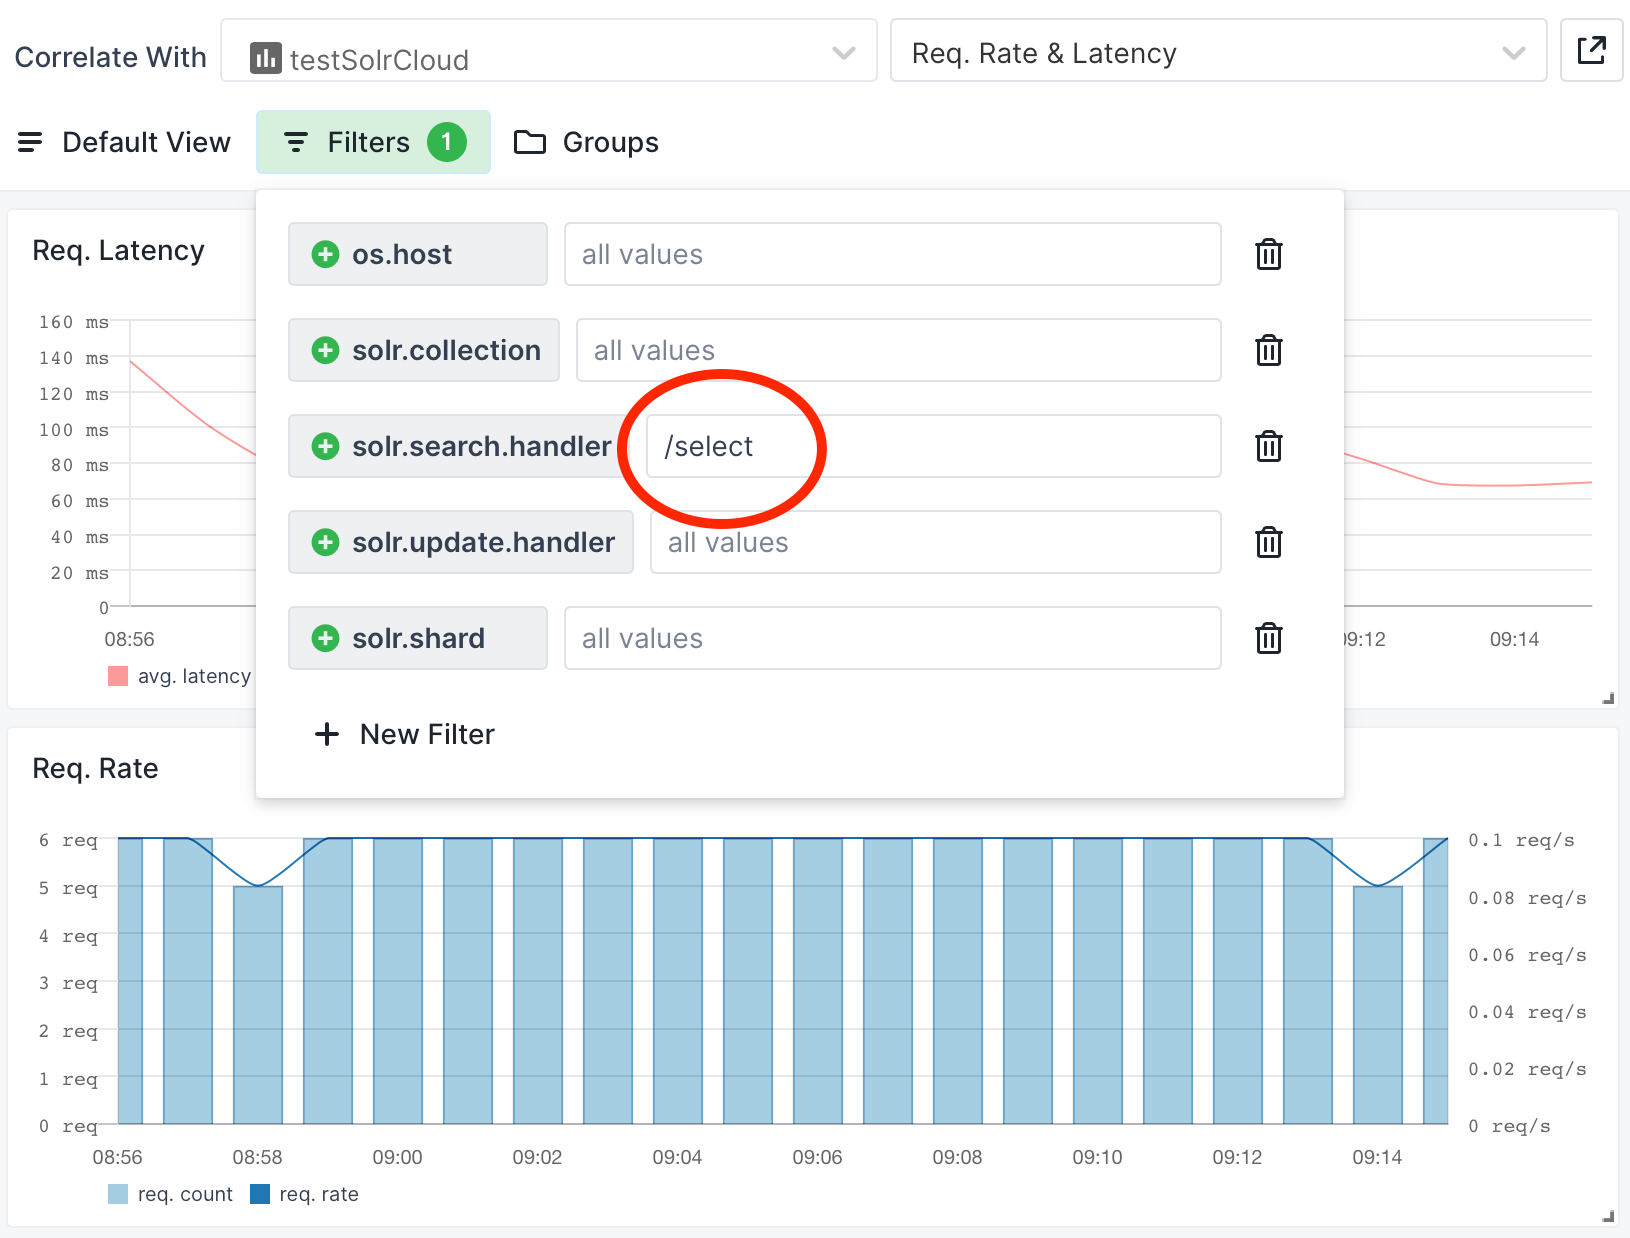Open the testSolrCloud app dropdown
Screen dimensions: 1630x1238
548,50
